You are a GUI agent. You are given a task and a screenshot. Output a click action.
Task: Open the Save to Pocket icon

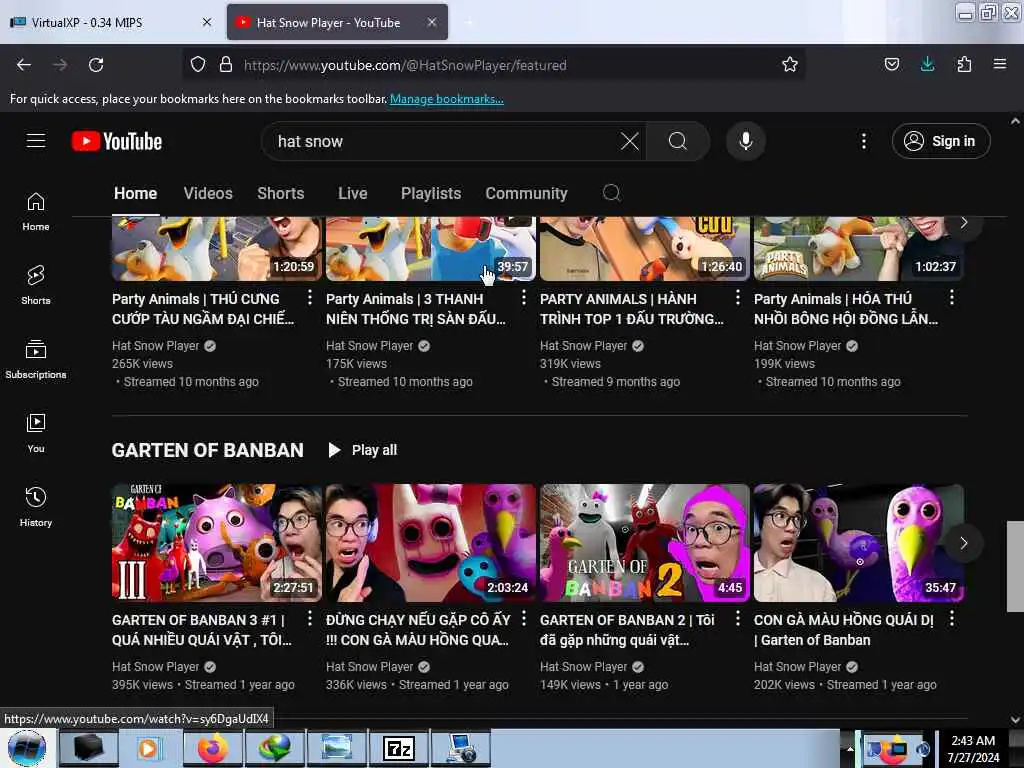point(891,64)
